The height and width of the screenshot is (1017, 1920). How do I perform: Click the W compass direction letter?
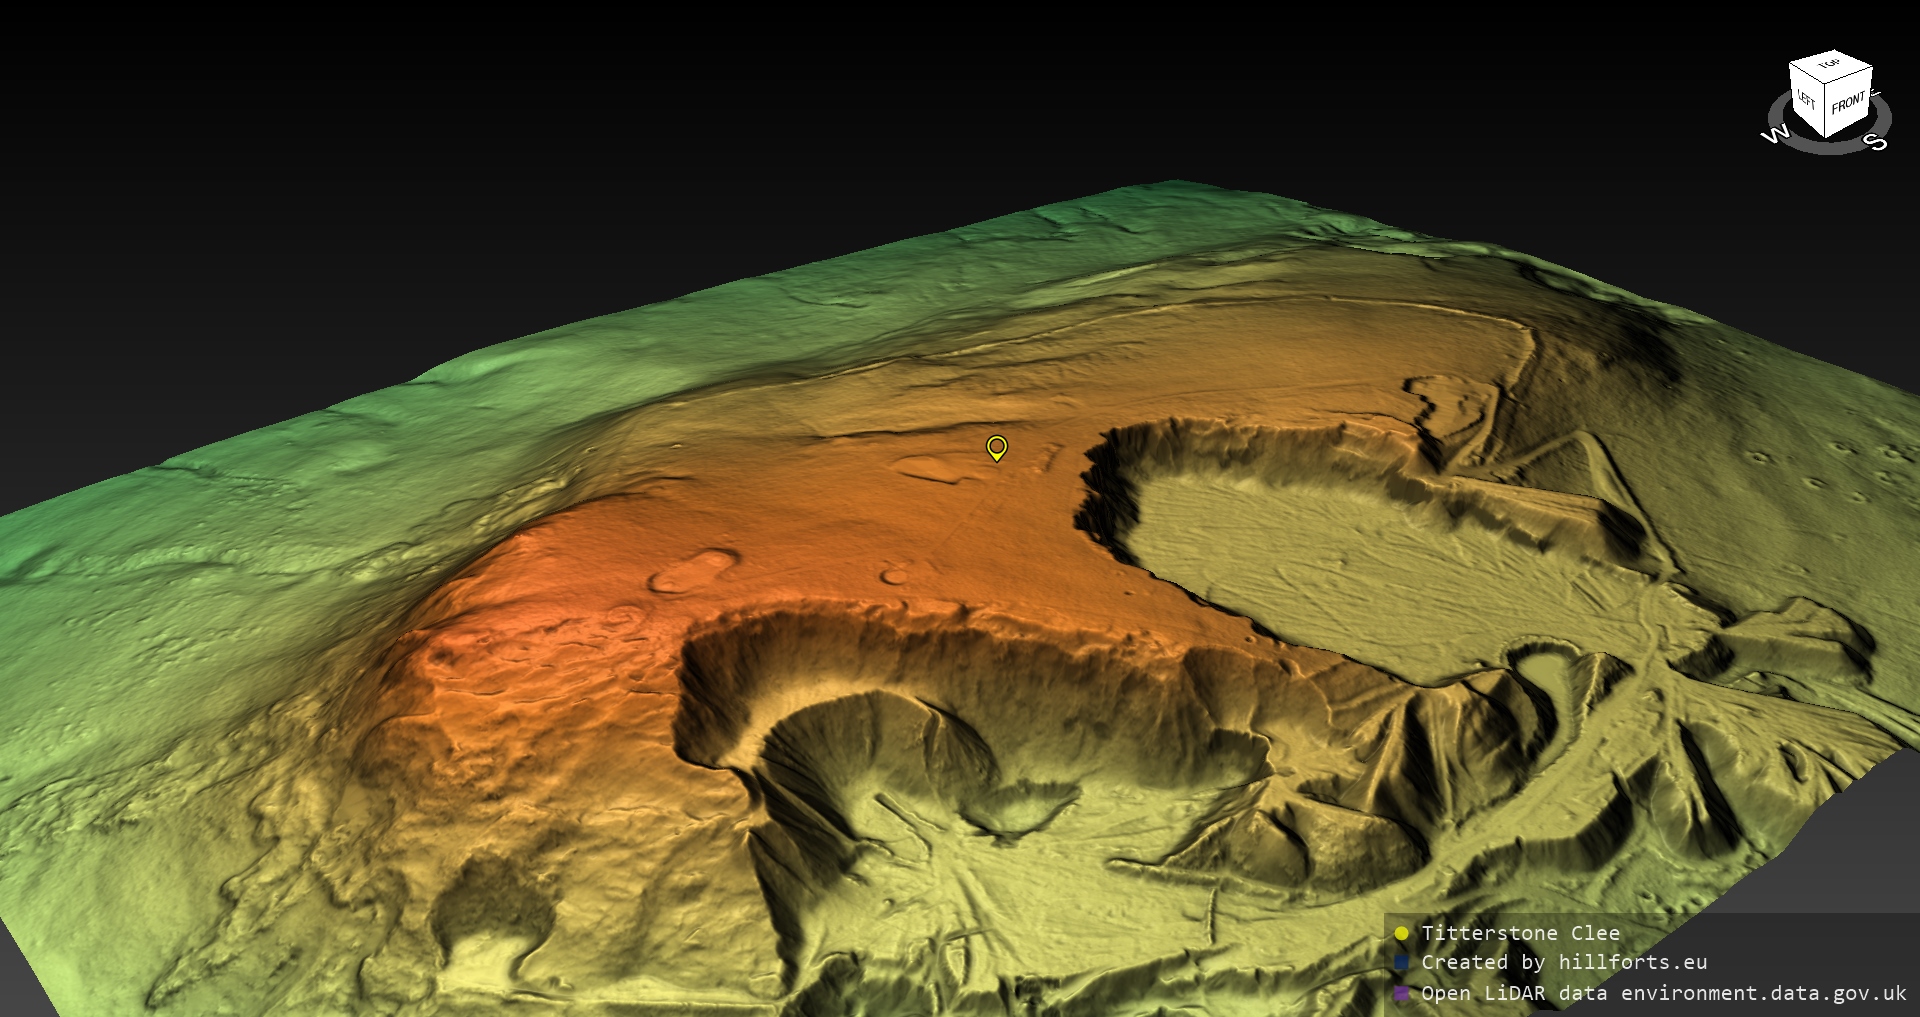pyautogui.click(x=1775, y=134)
